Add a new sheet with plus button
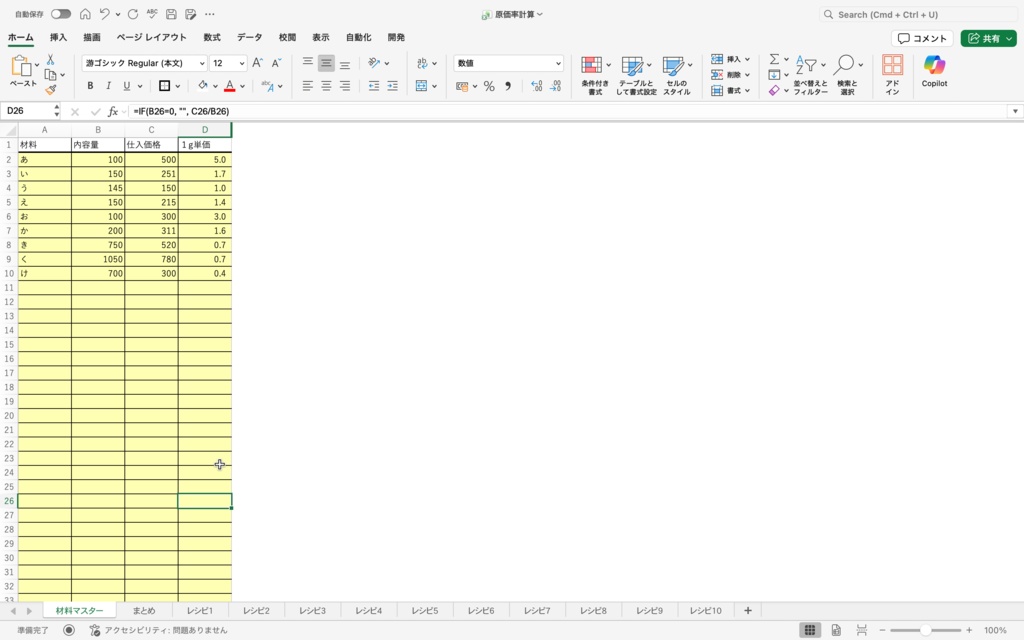Image resolution: width=1024 pixels, height=640 pixels. coord(748,611)
